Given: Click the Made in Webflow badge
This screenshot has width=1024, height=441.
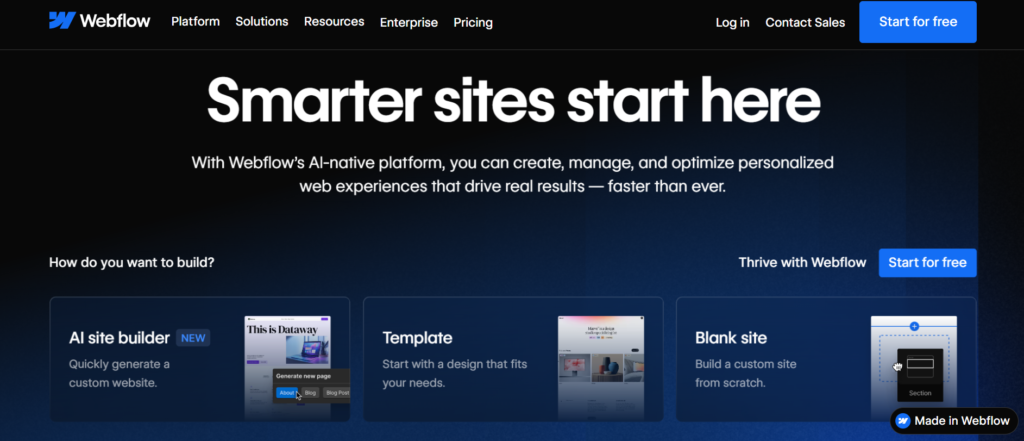Looking at the screenshot, I should point(954,421).
